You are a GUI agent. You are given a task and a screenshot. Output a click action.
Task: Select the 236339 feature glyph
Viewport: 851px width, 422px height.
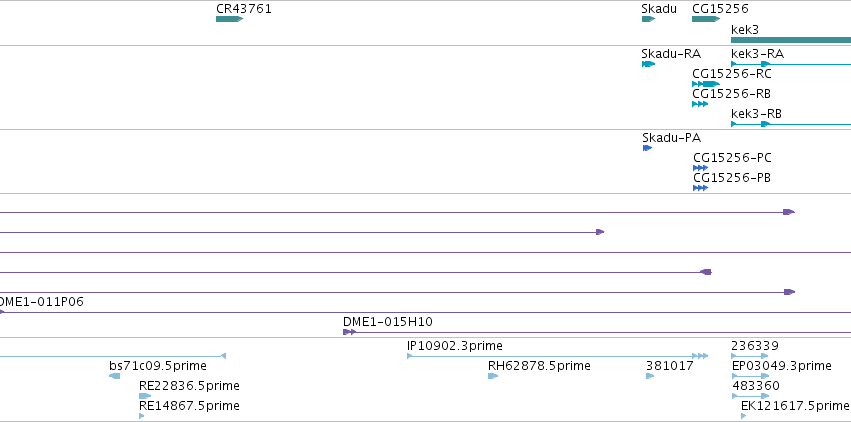[x=750, y=356]
